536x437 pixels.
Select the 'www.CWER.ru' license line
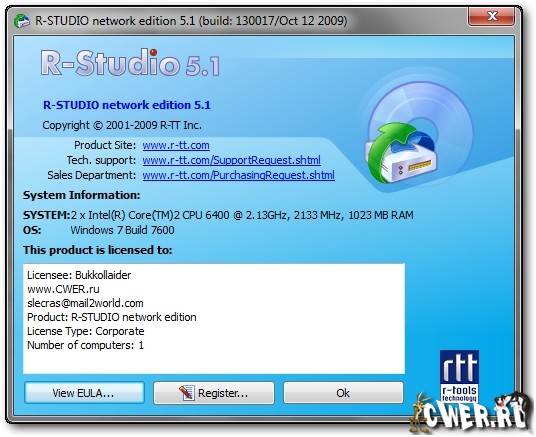tap(63, 289)
